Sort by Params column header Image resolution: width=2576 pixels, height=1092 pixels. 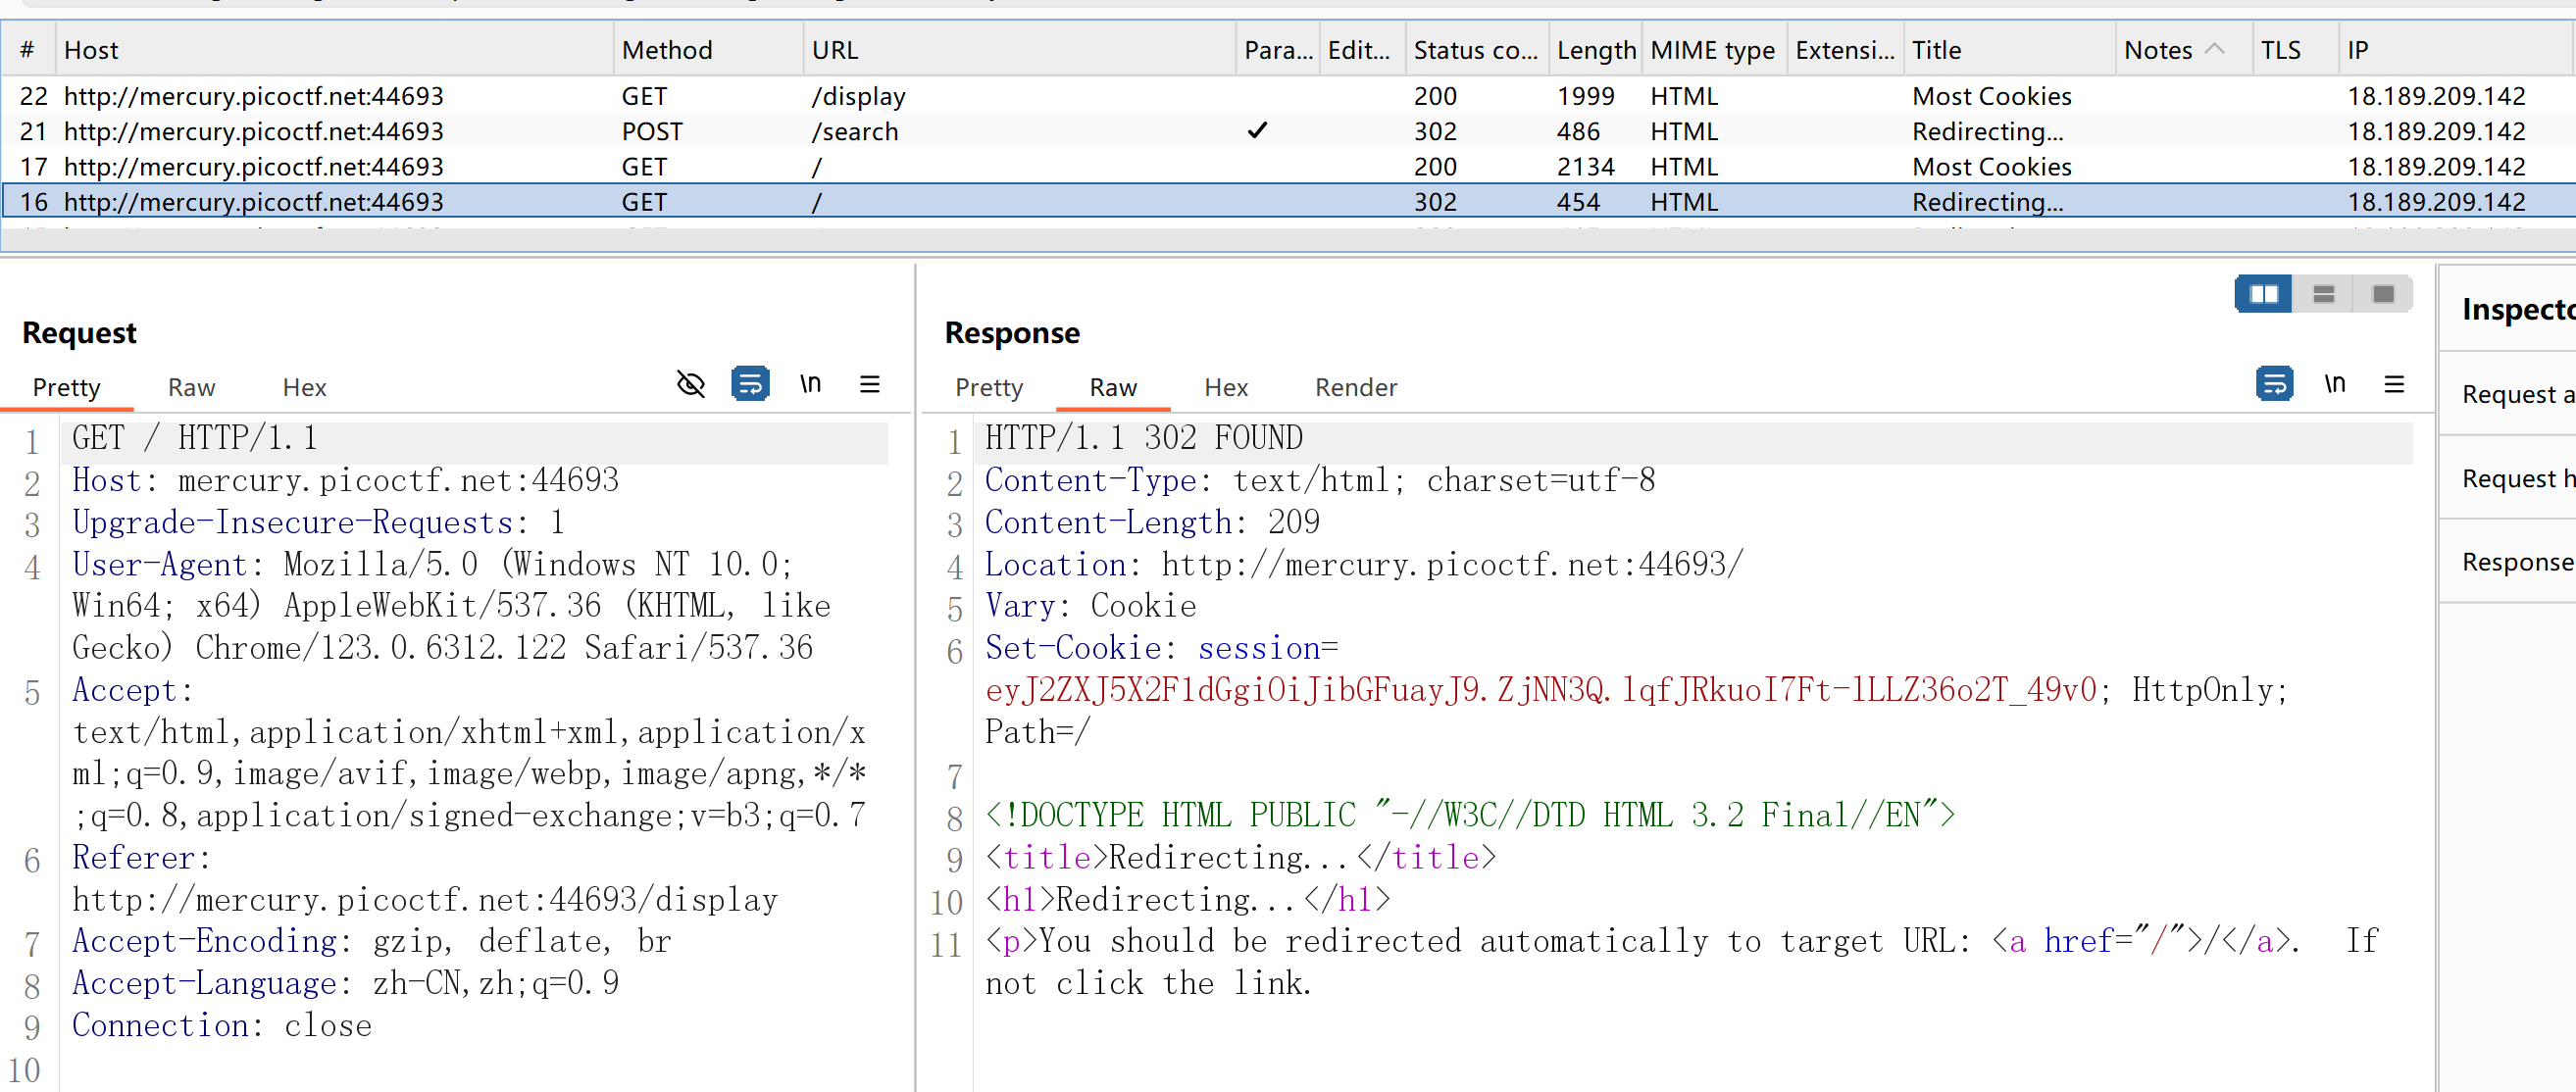pos(1277,50)
